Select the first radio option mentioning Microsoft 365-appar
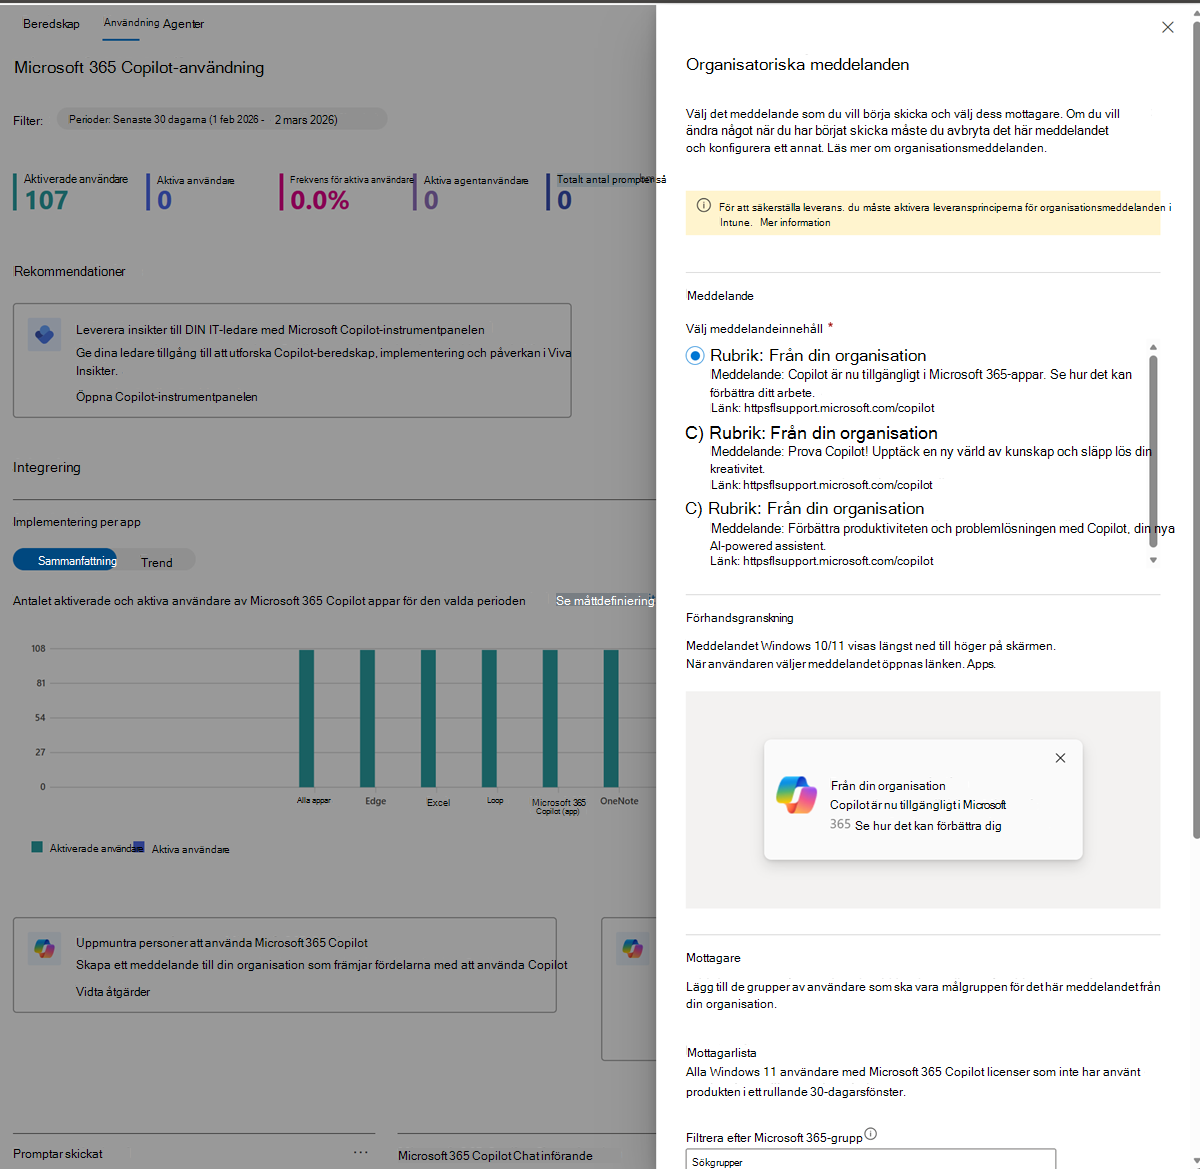1200x1169 pixels. pos(695,355)
